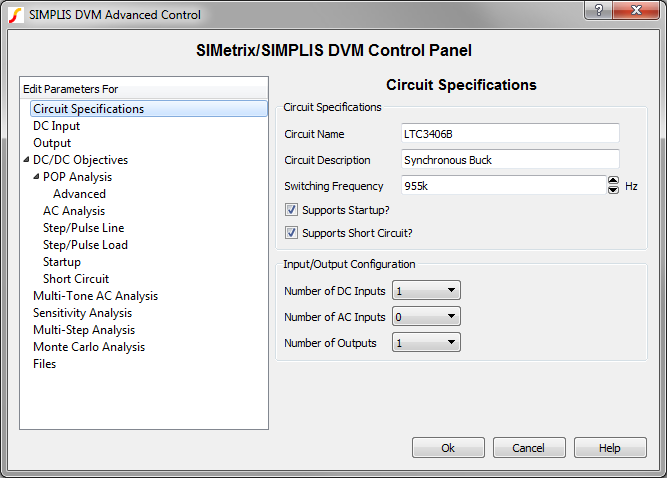
Task: Click the Help button
Action: coord(610,448)
